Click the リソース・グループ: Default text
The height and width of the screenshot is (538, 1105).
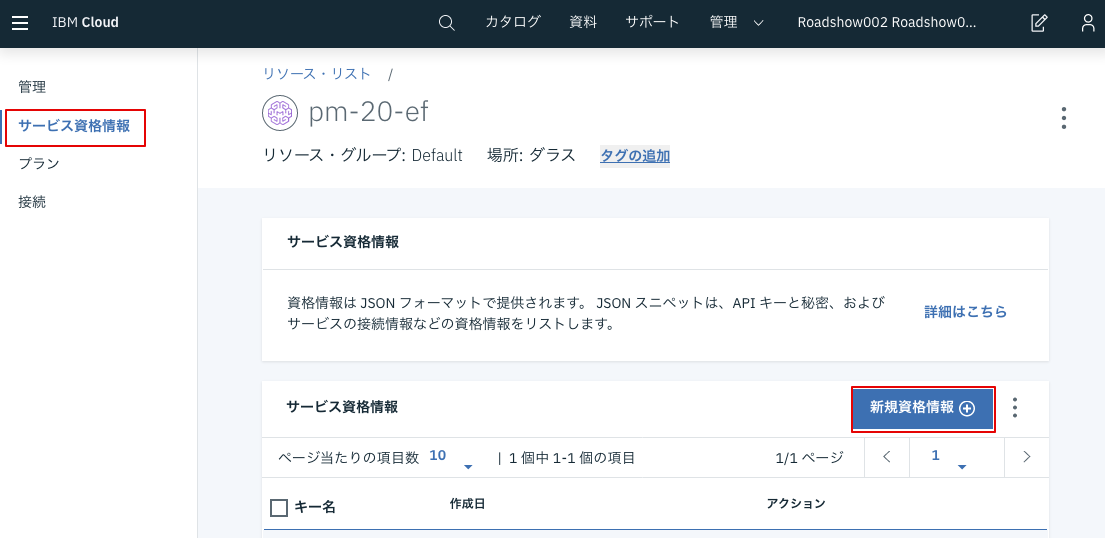pyautogui.click(x=363, y=155)
